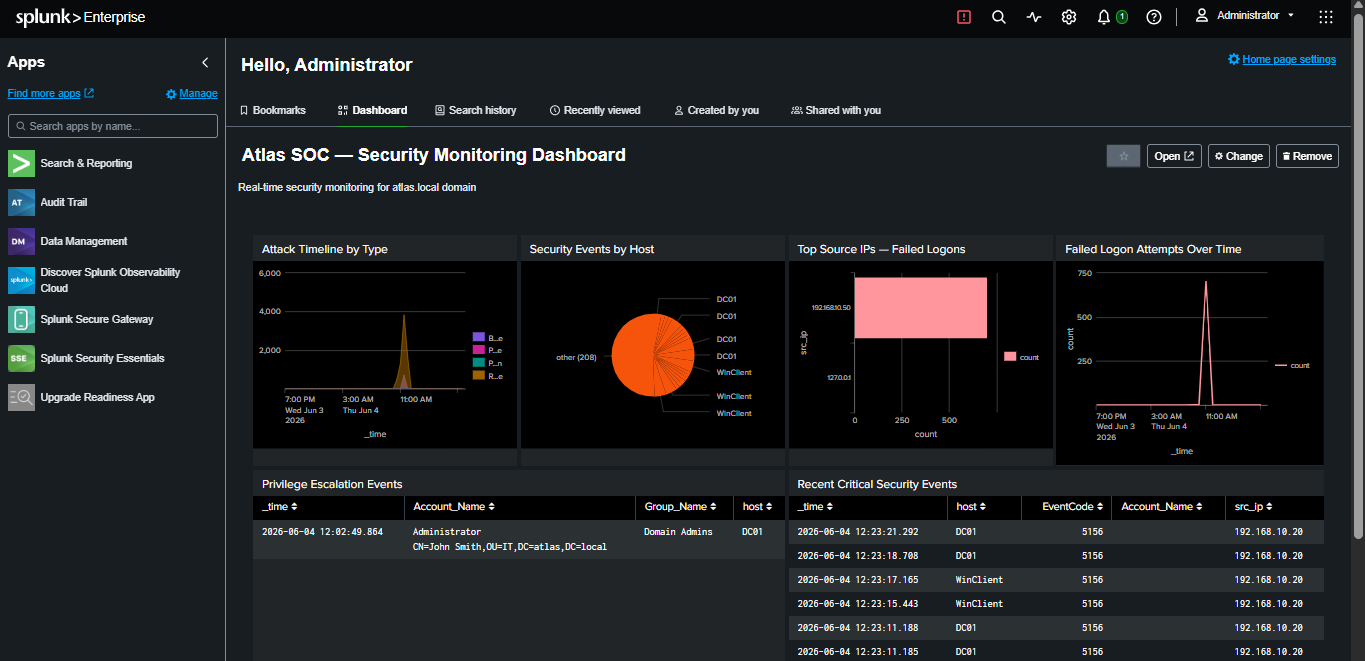1365x661 pixels.
Task: Select the Dashboard tab
Action: pos(372,110)
